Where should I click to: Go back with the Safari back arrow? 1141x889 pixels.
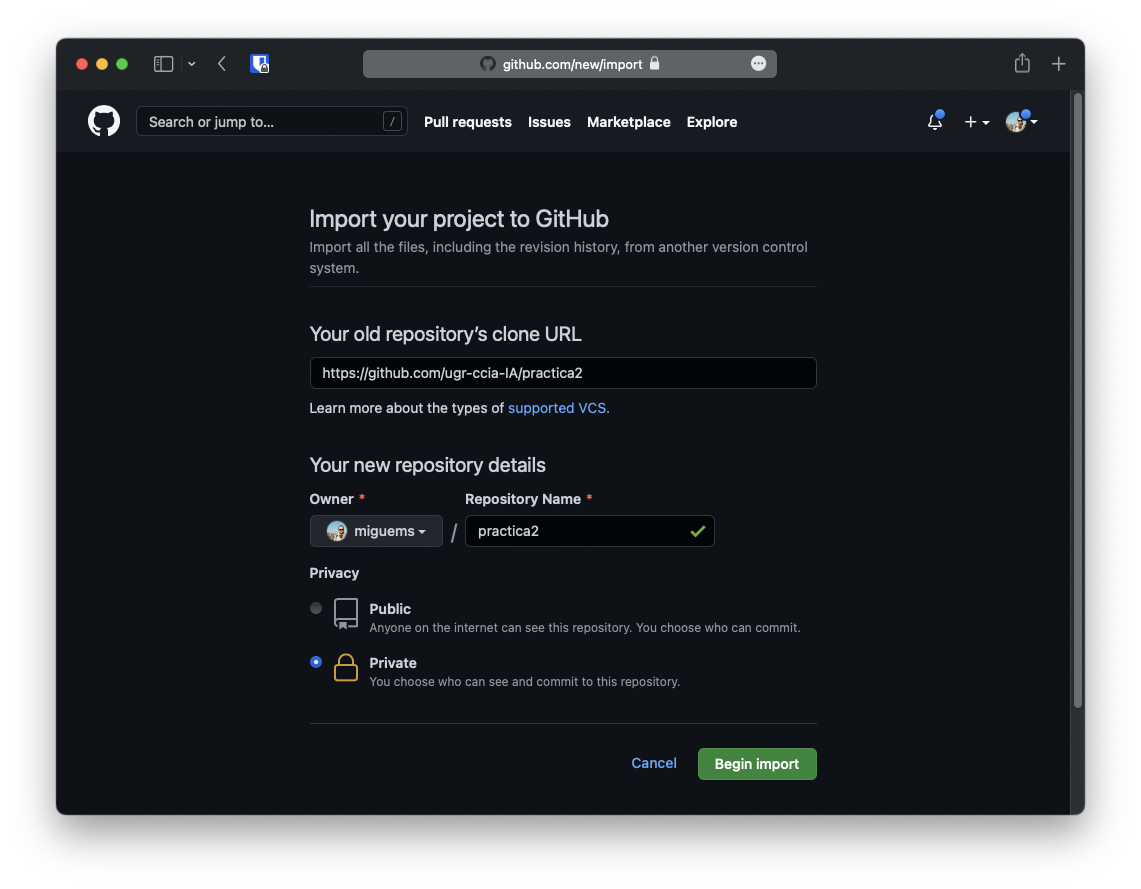coord(222,64)
